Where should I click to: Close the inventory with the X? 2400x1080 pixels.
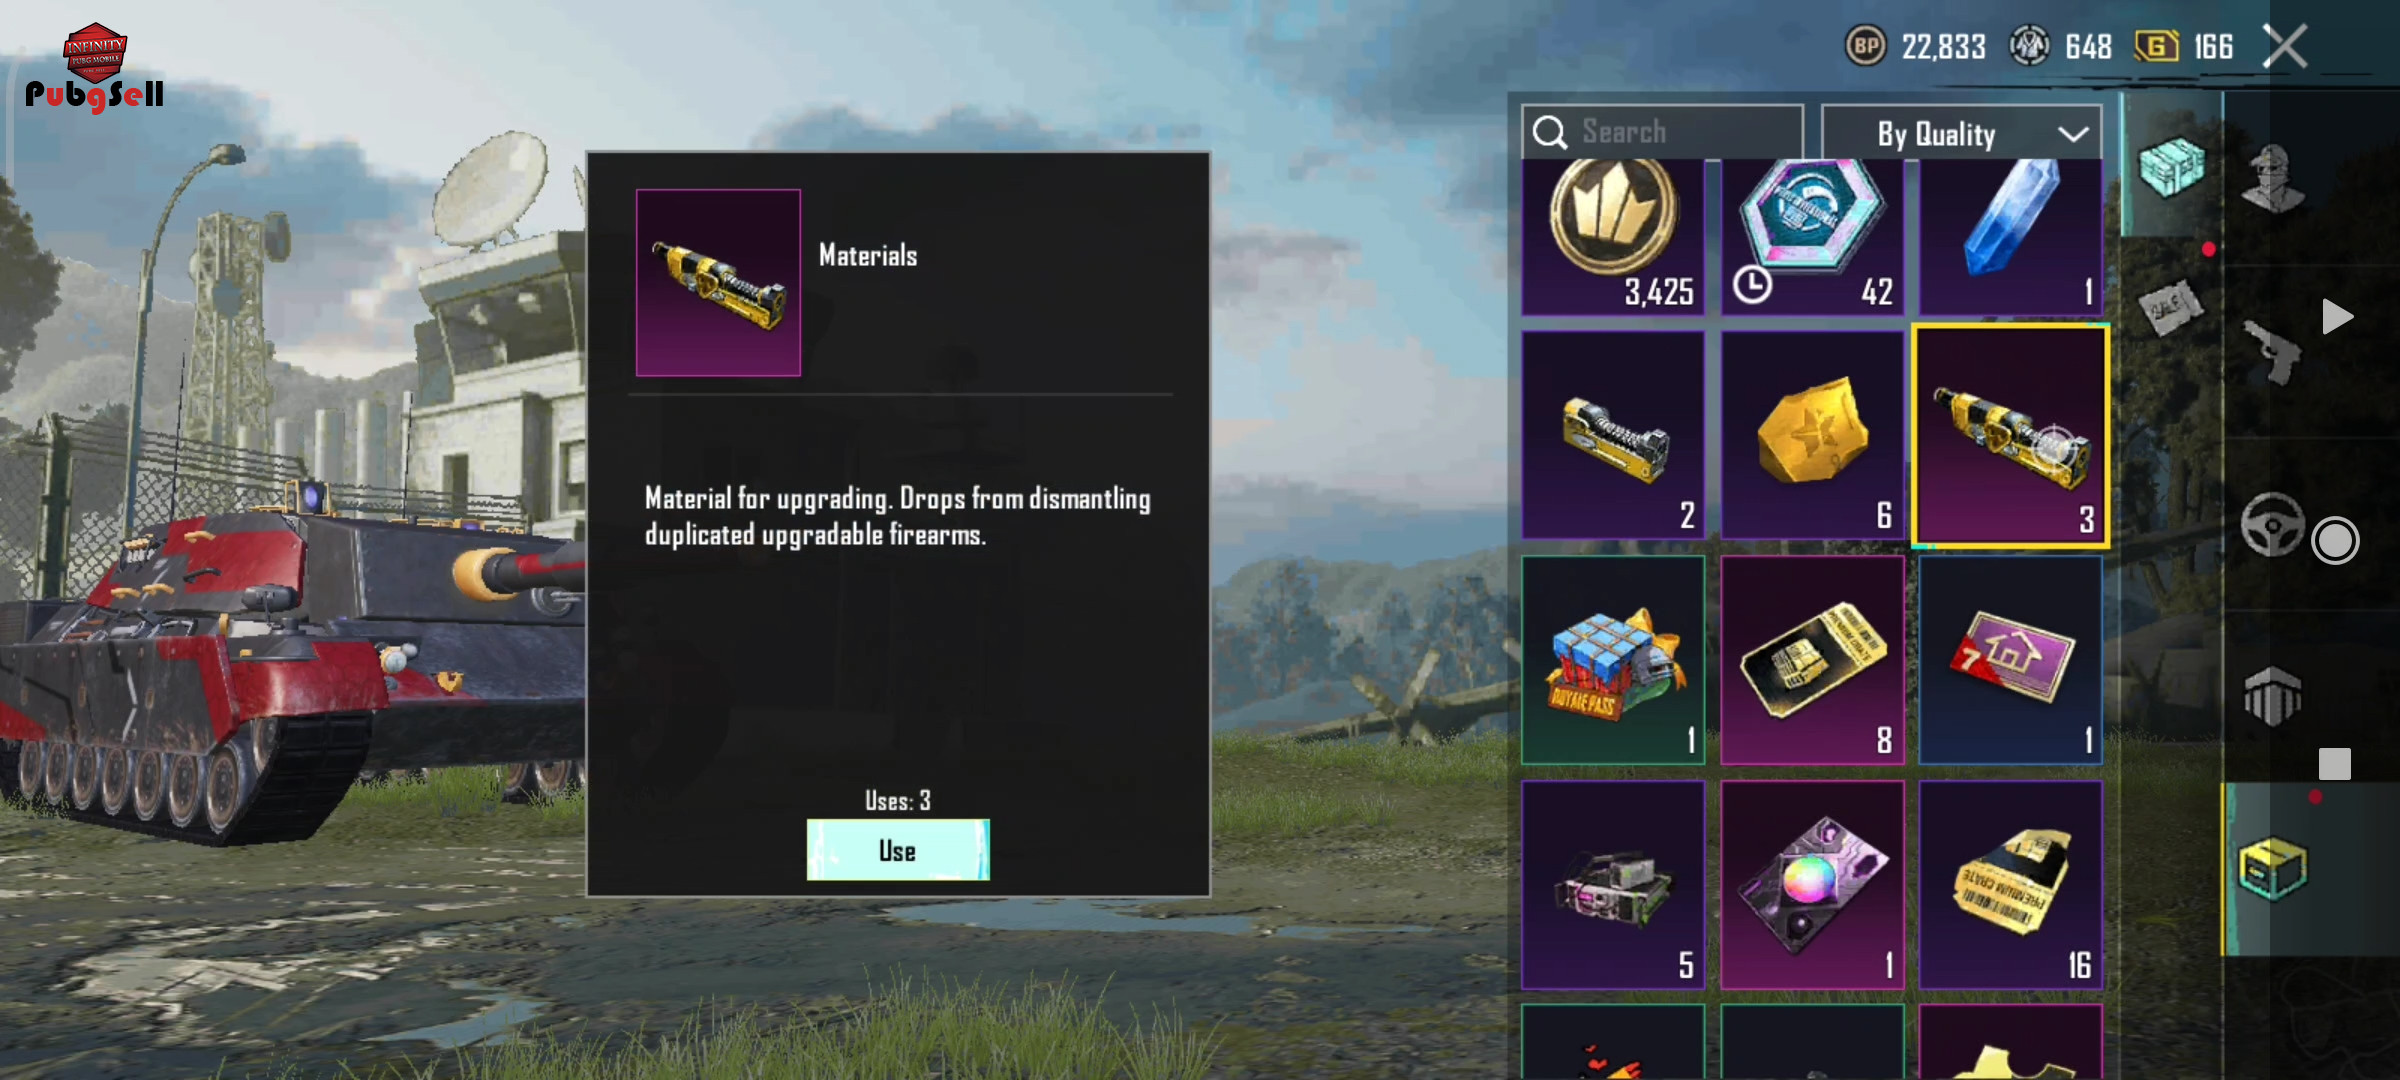(2286, 46)
